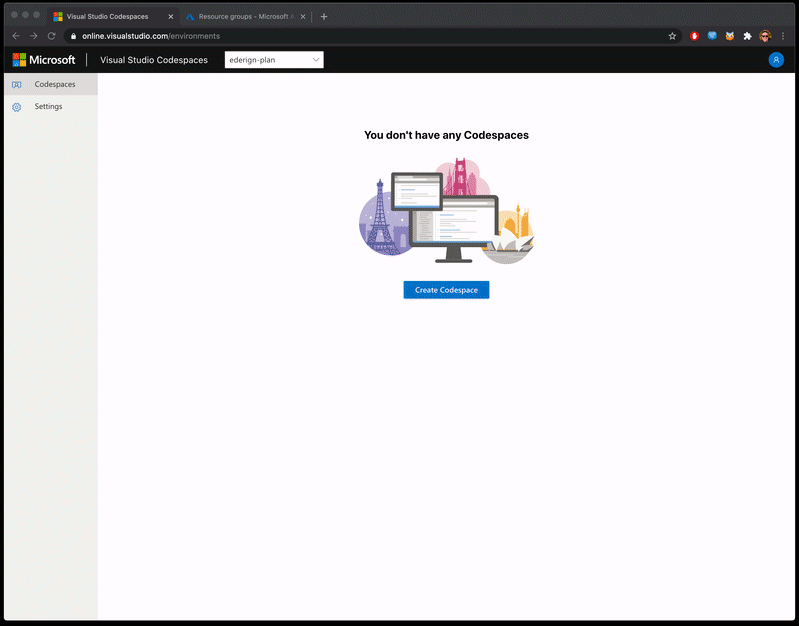The height and width of the screenshot is (626, 799).
Task: Close the Visual Studio Codespaces tab
Action: tap(169, 17)
